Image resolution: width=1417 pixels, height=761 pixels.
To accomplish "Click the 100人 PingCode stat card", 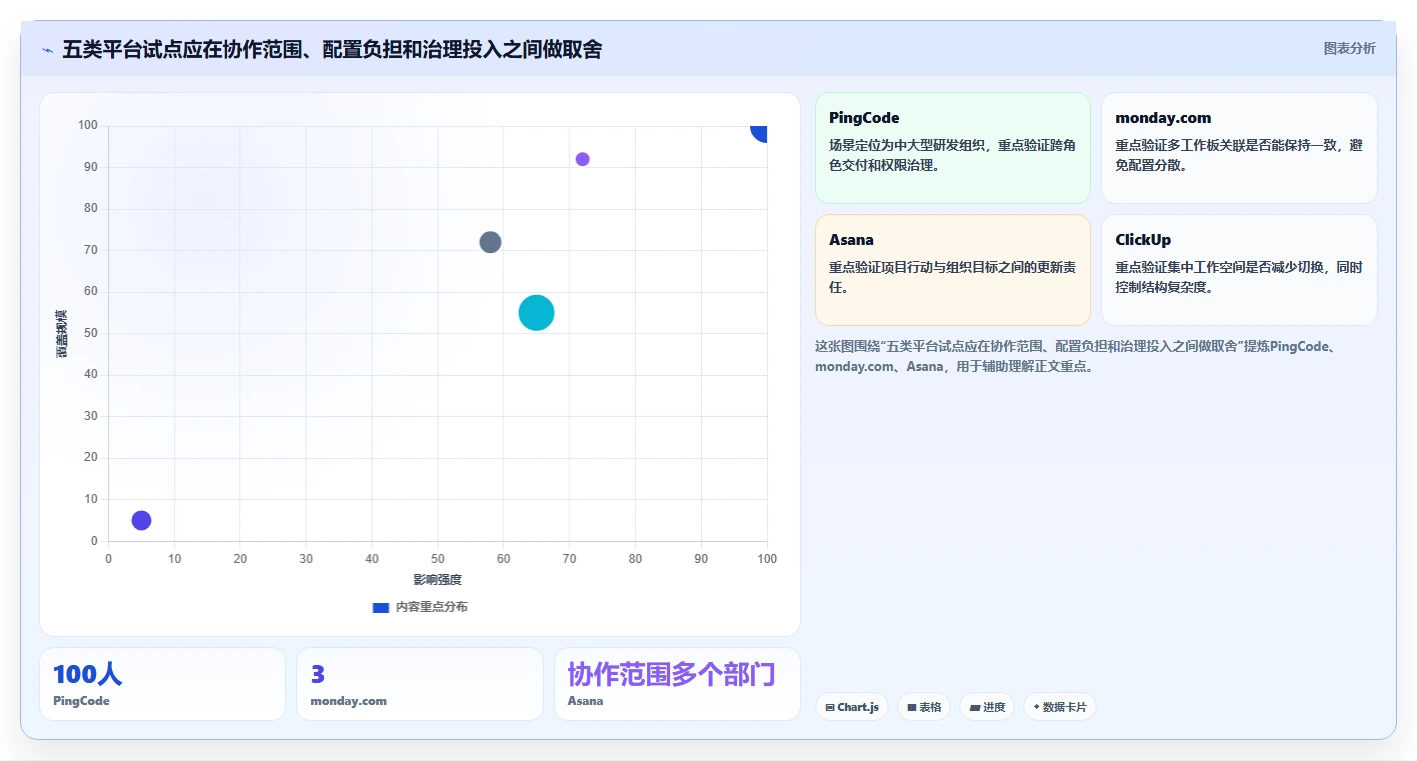I will click(163, 684).
